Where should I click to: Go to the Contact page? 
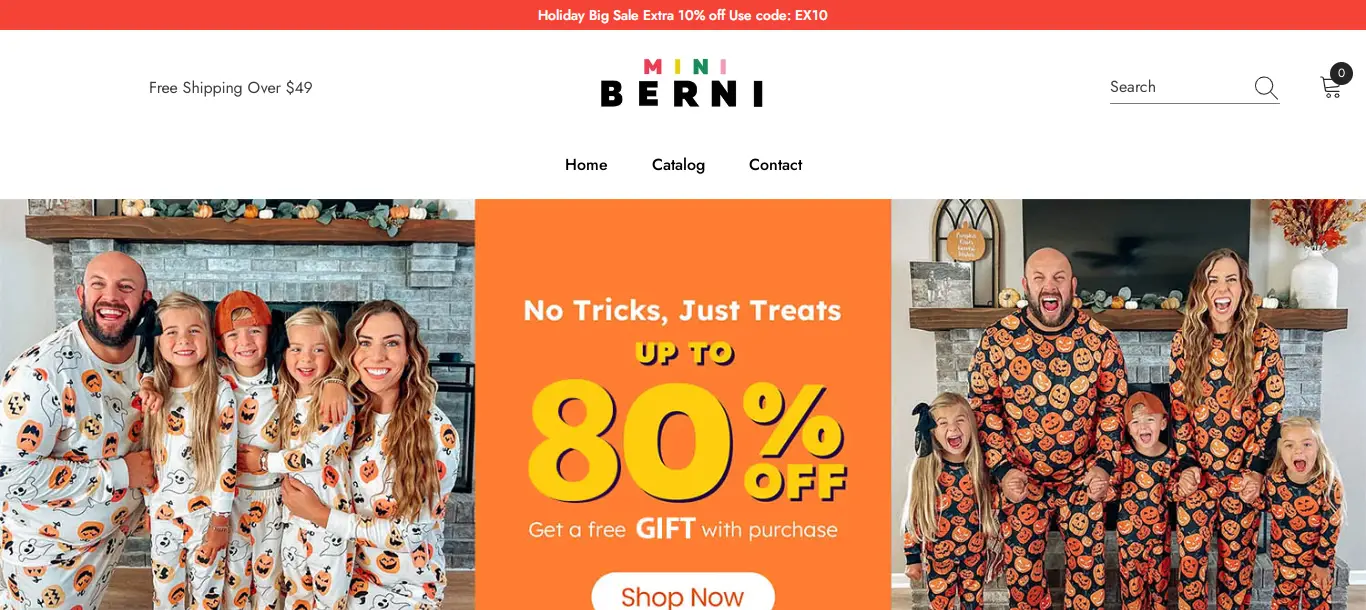775,165
